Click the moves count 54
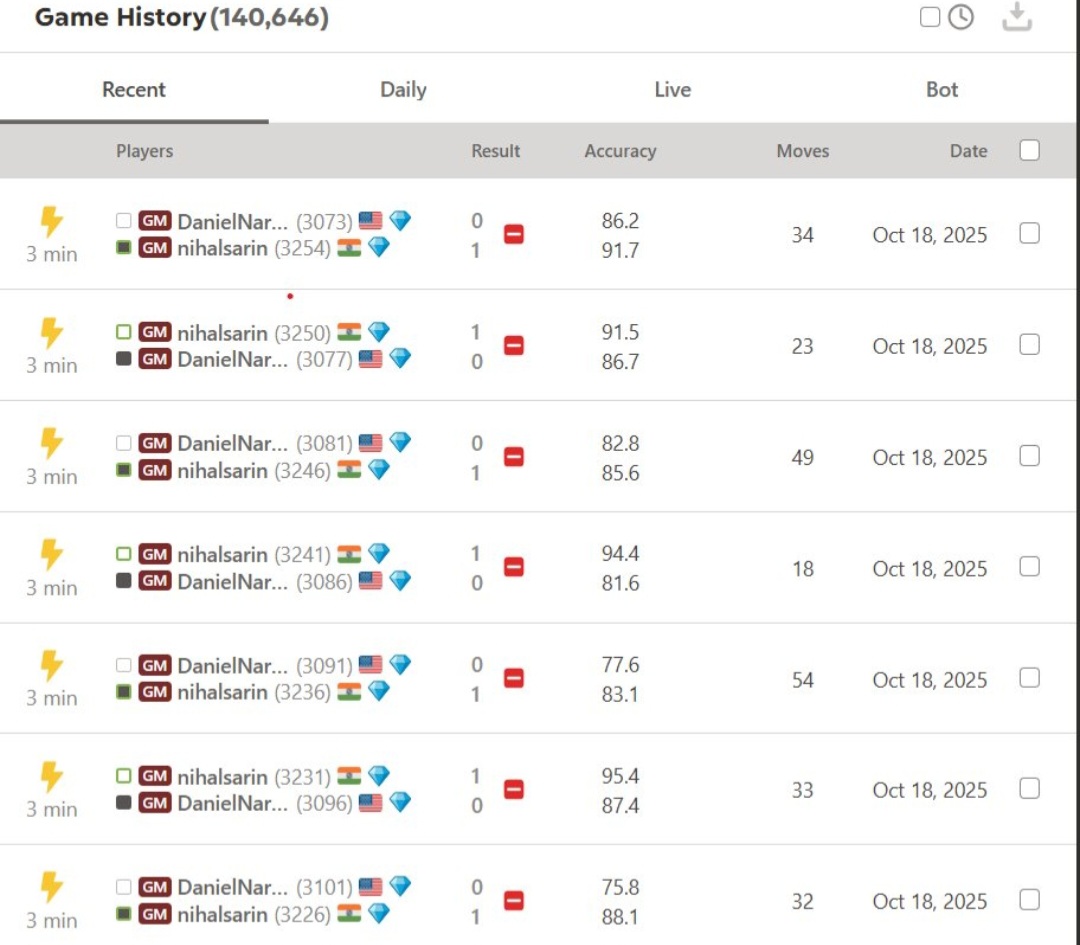Viewport: 1080px width, 945px height. click(802, 680)
